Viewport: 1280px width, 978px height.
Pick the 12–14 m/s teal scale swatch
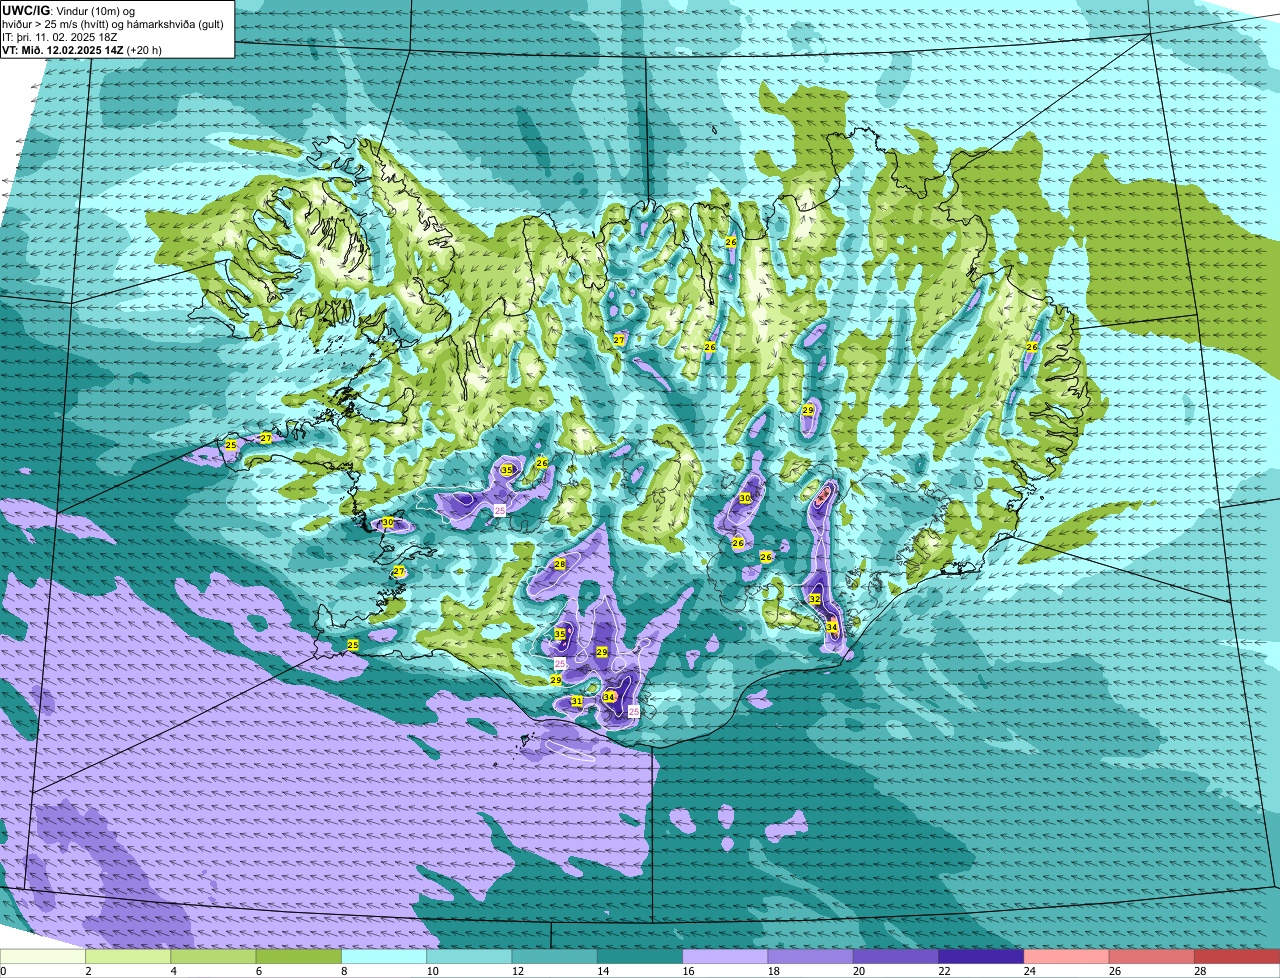555,956
